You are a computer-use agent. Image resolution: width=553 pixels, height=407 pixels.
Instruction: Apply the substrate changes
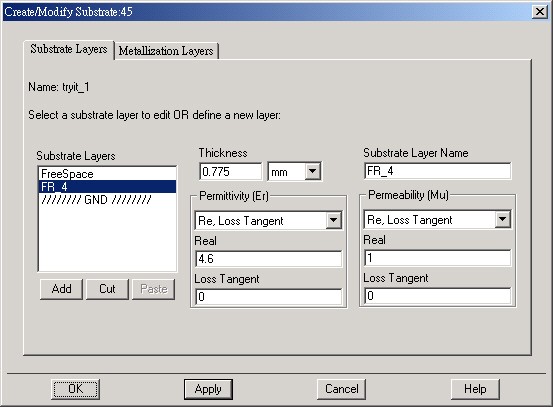coord(208,389)
